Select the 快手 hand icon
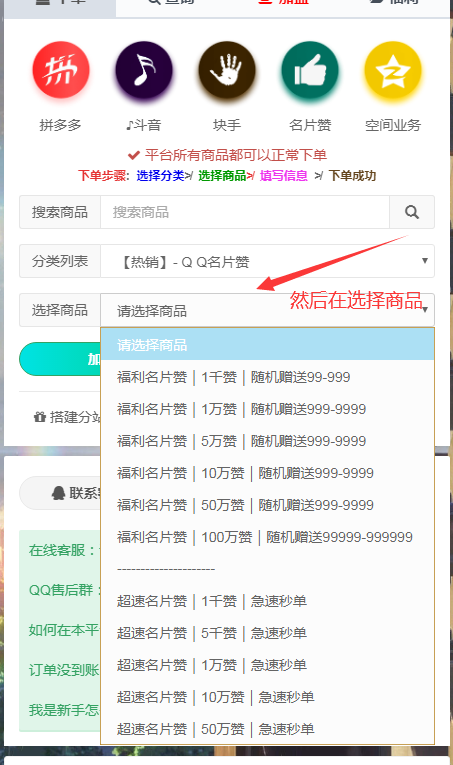Image resolution: width=453 pixels, height=765 pixels. point(227,70)
